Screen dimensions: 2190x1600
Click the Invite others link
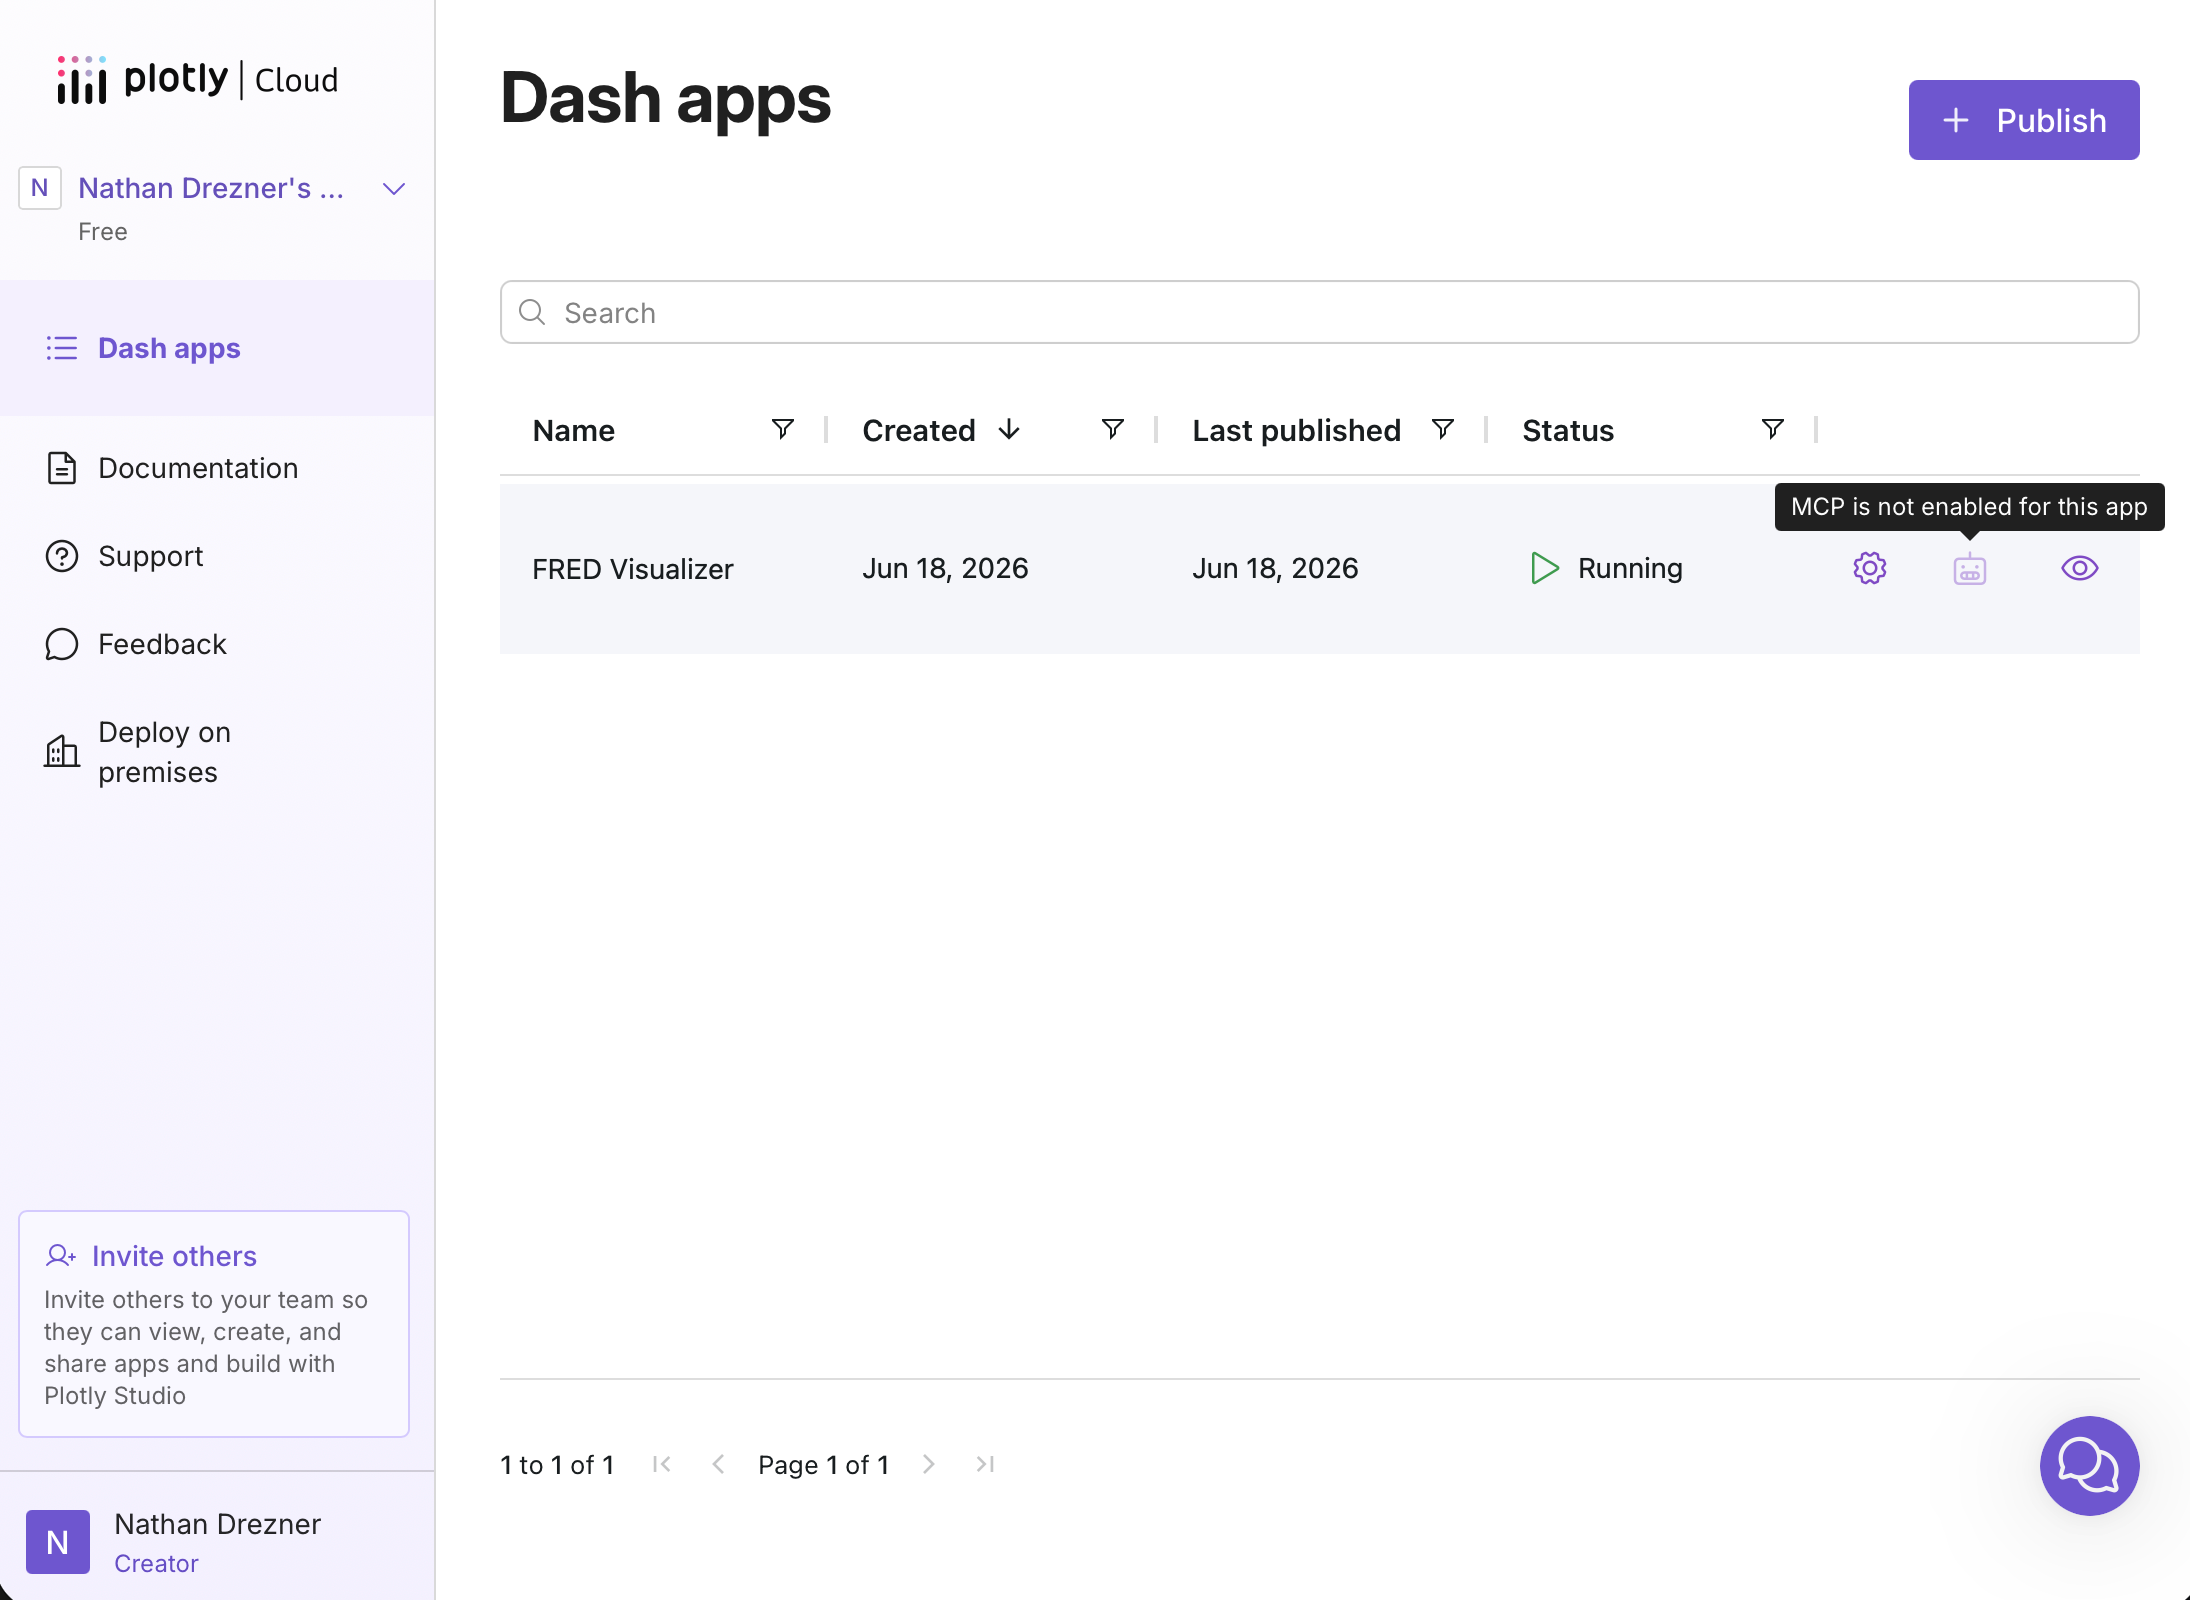[174, 1256]
